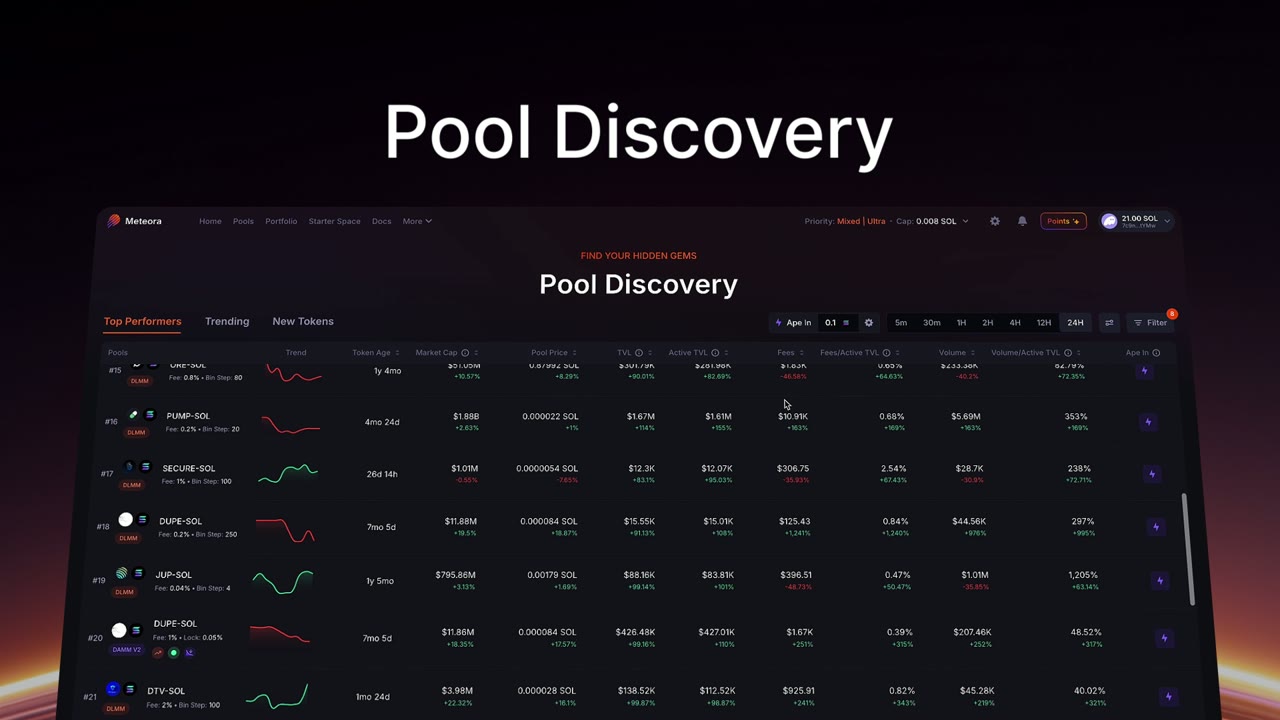Click DAMM V2 badge on DUPE-SOL #20

(x=127, y=650)
